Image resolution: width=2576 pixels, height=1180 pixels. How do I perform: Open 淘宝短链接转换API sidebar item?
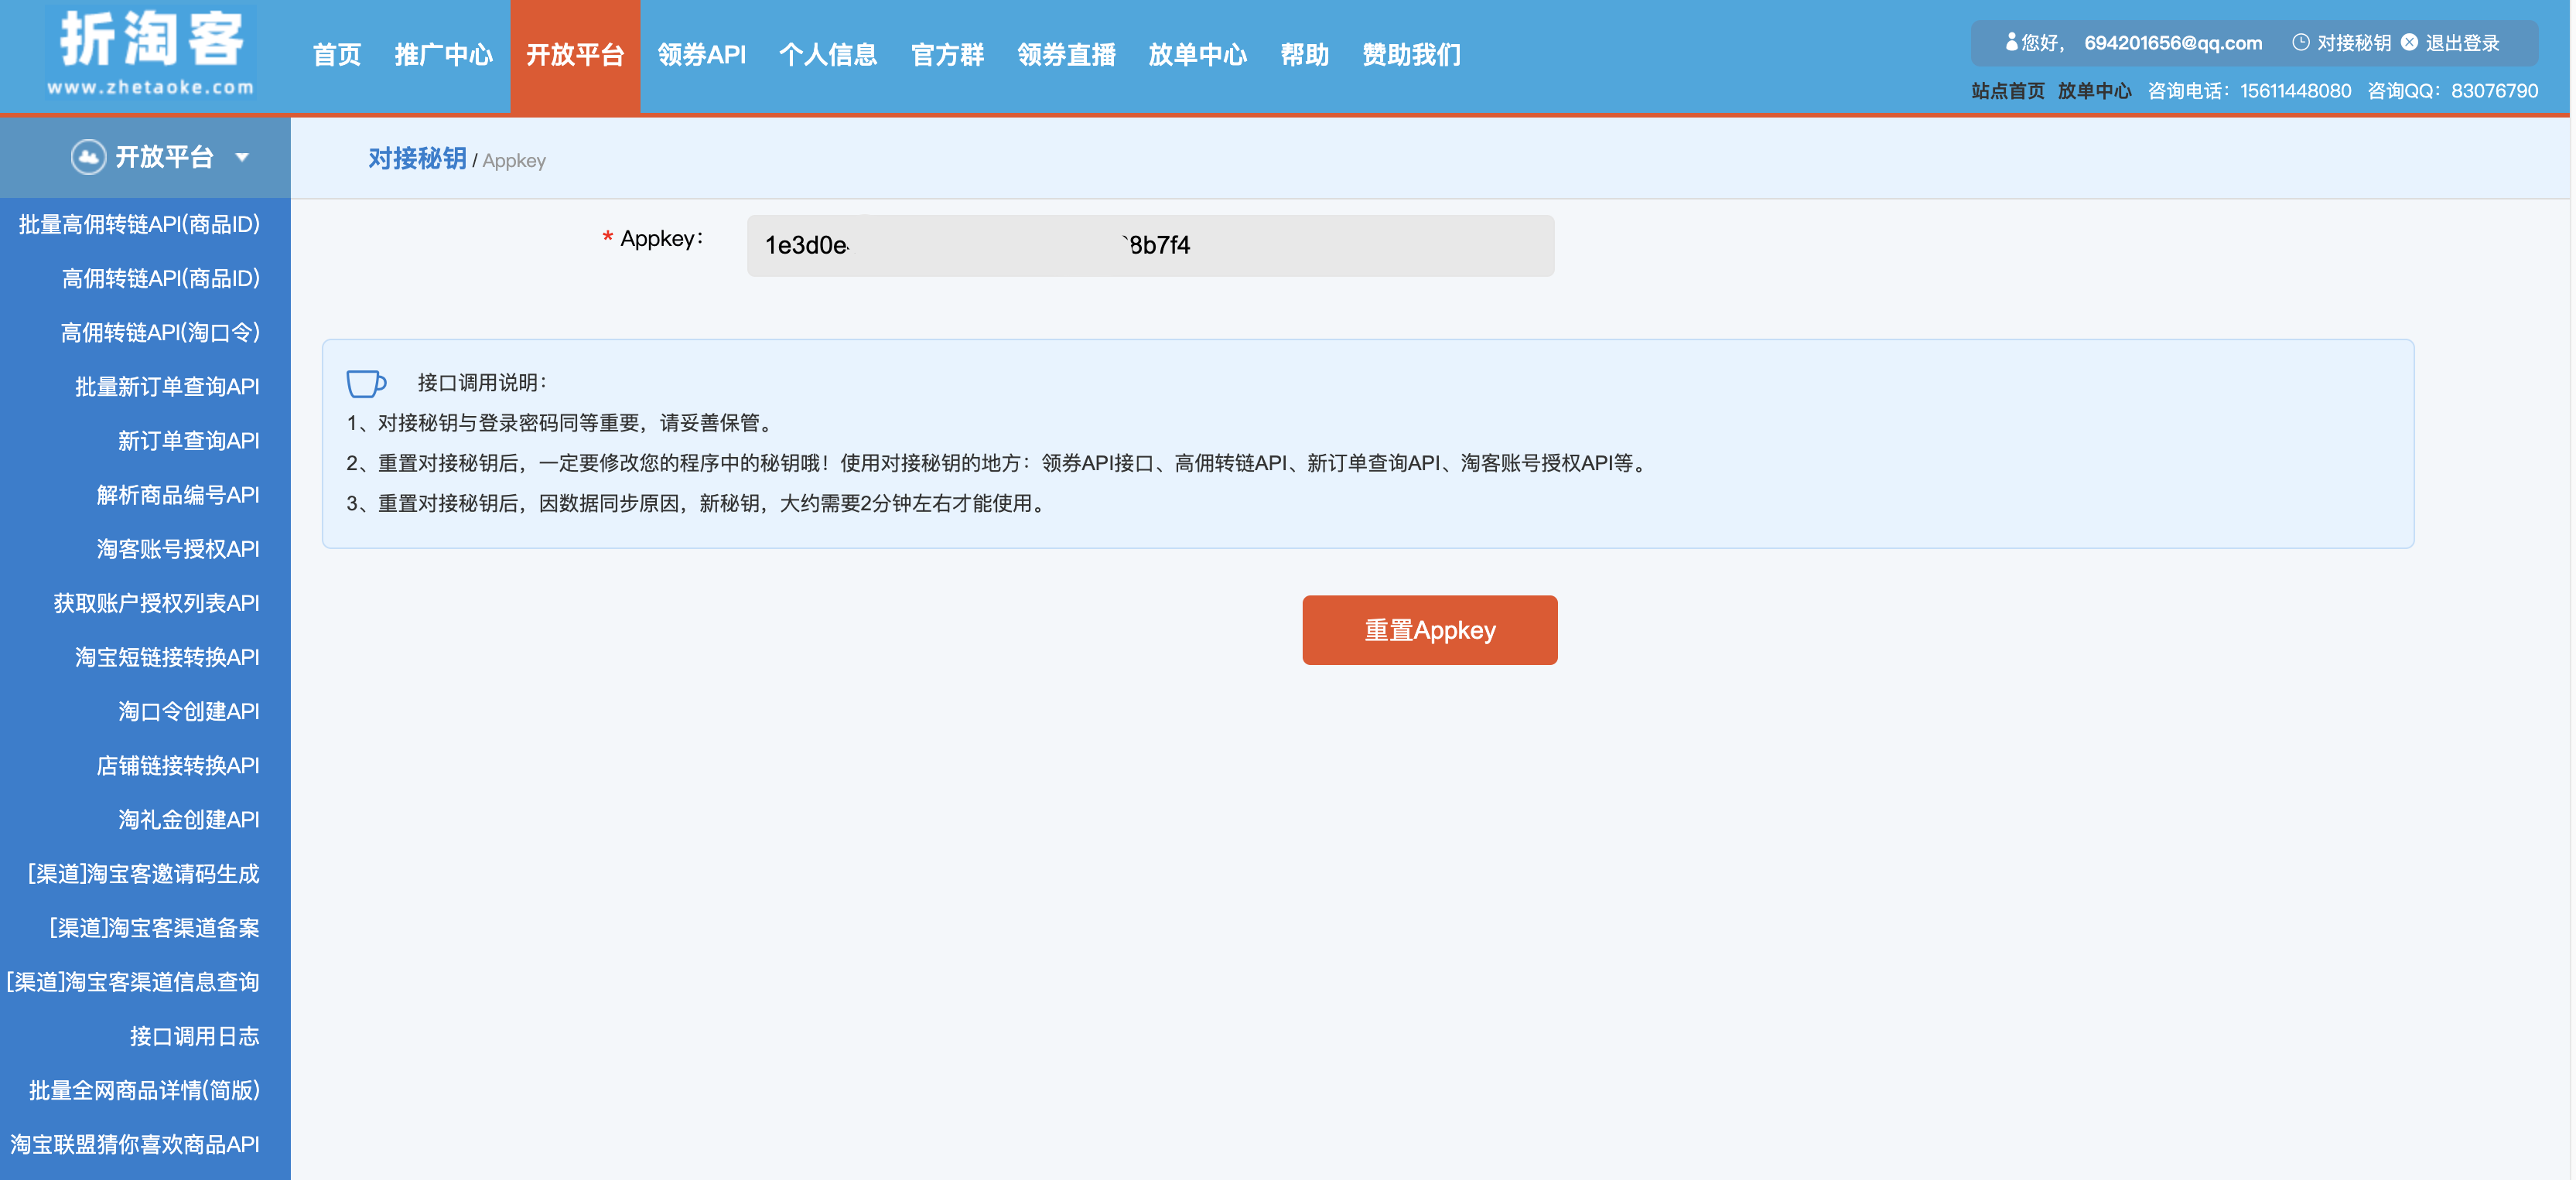[167, 657]
